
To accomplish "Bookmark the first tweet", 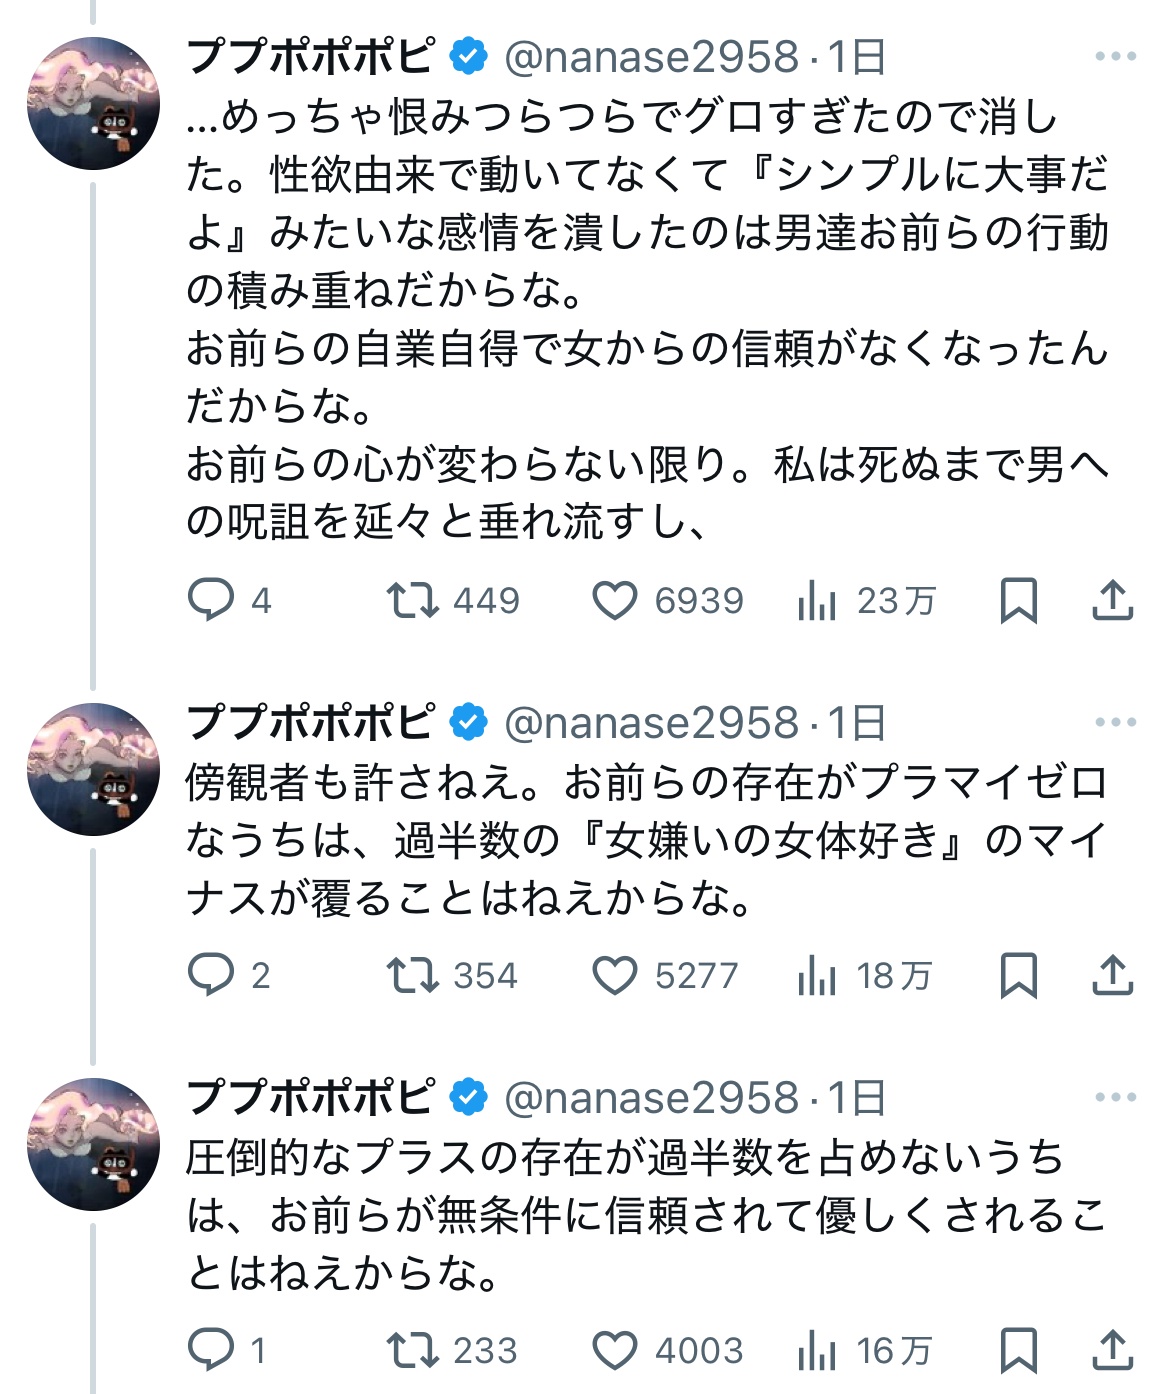I will (1019, 600).
